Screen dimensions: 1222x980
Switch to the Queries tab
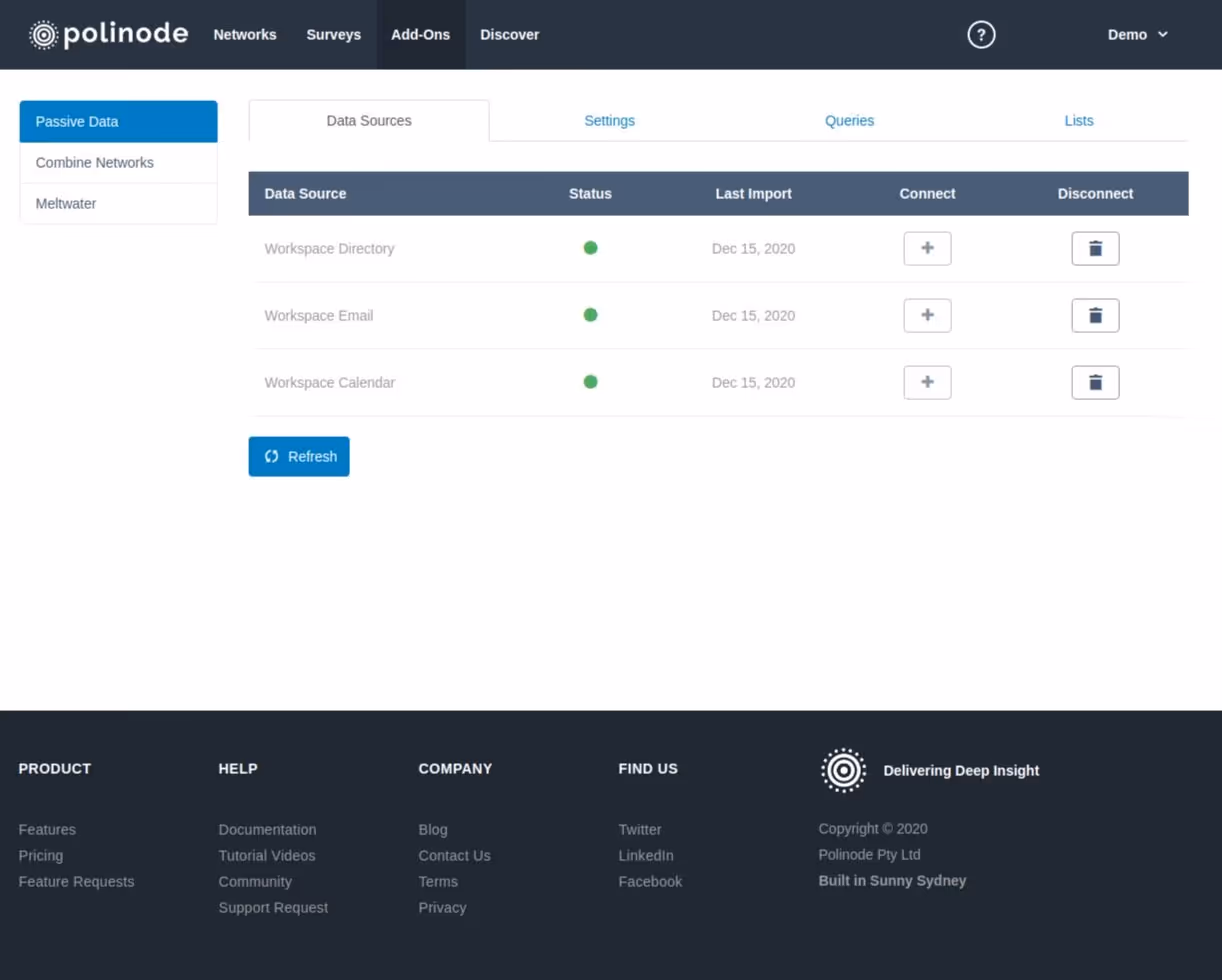(x=849, y=121)
